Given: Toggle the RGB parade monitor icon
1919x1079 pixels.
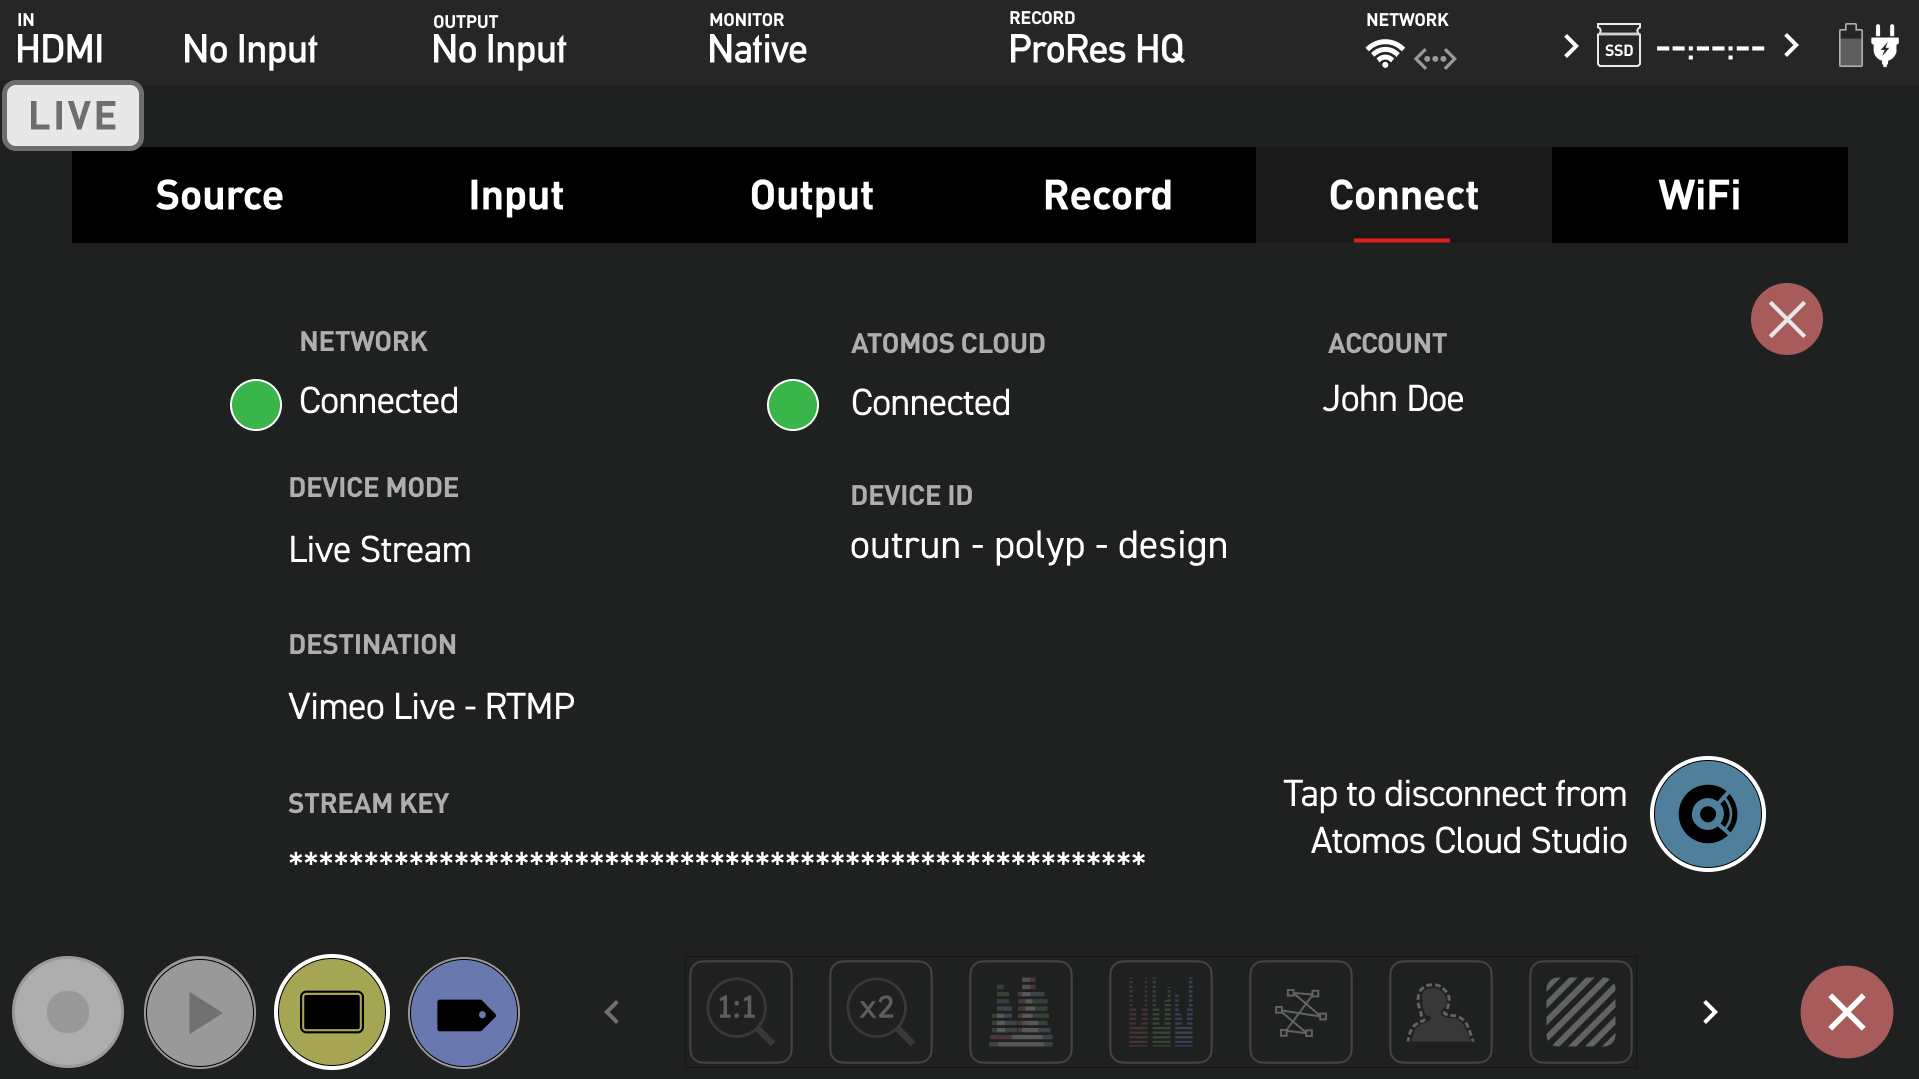Looking at the screenshot, I should coord(1160,1012).
